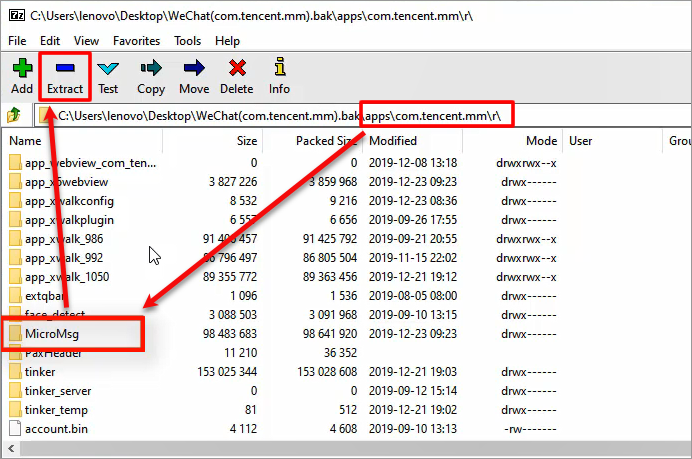This screenshot has height=459, width=692.
Task: Click the Extract toolbar icon
Action: point(65,68)
